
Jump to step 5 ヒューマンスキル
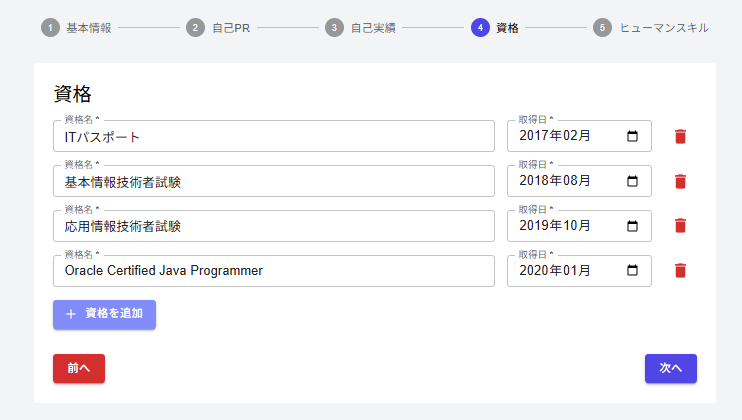651,28
